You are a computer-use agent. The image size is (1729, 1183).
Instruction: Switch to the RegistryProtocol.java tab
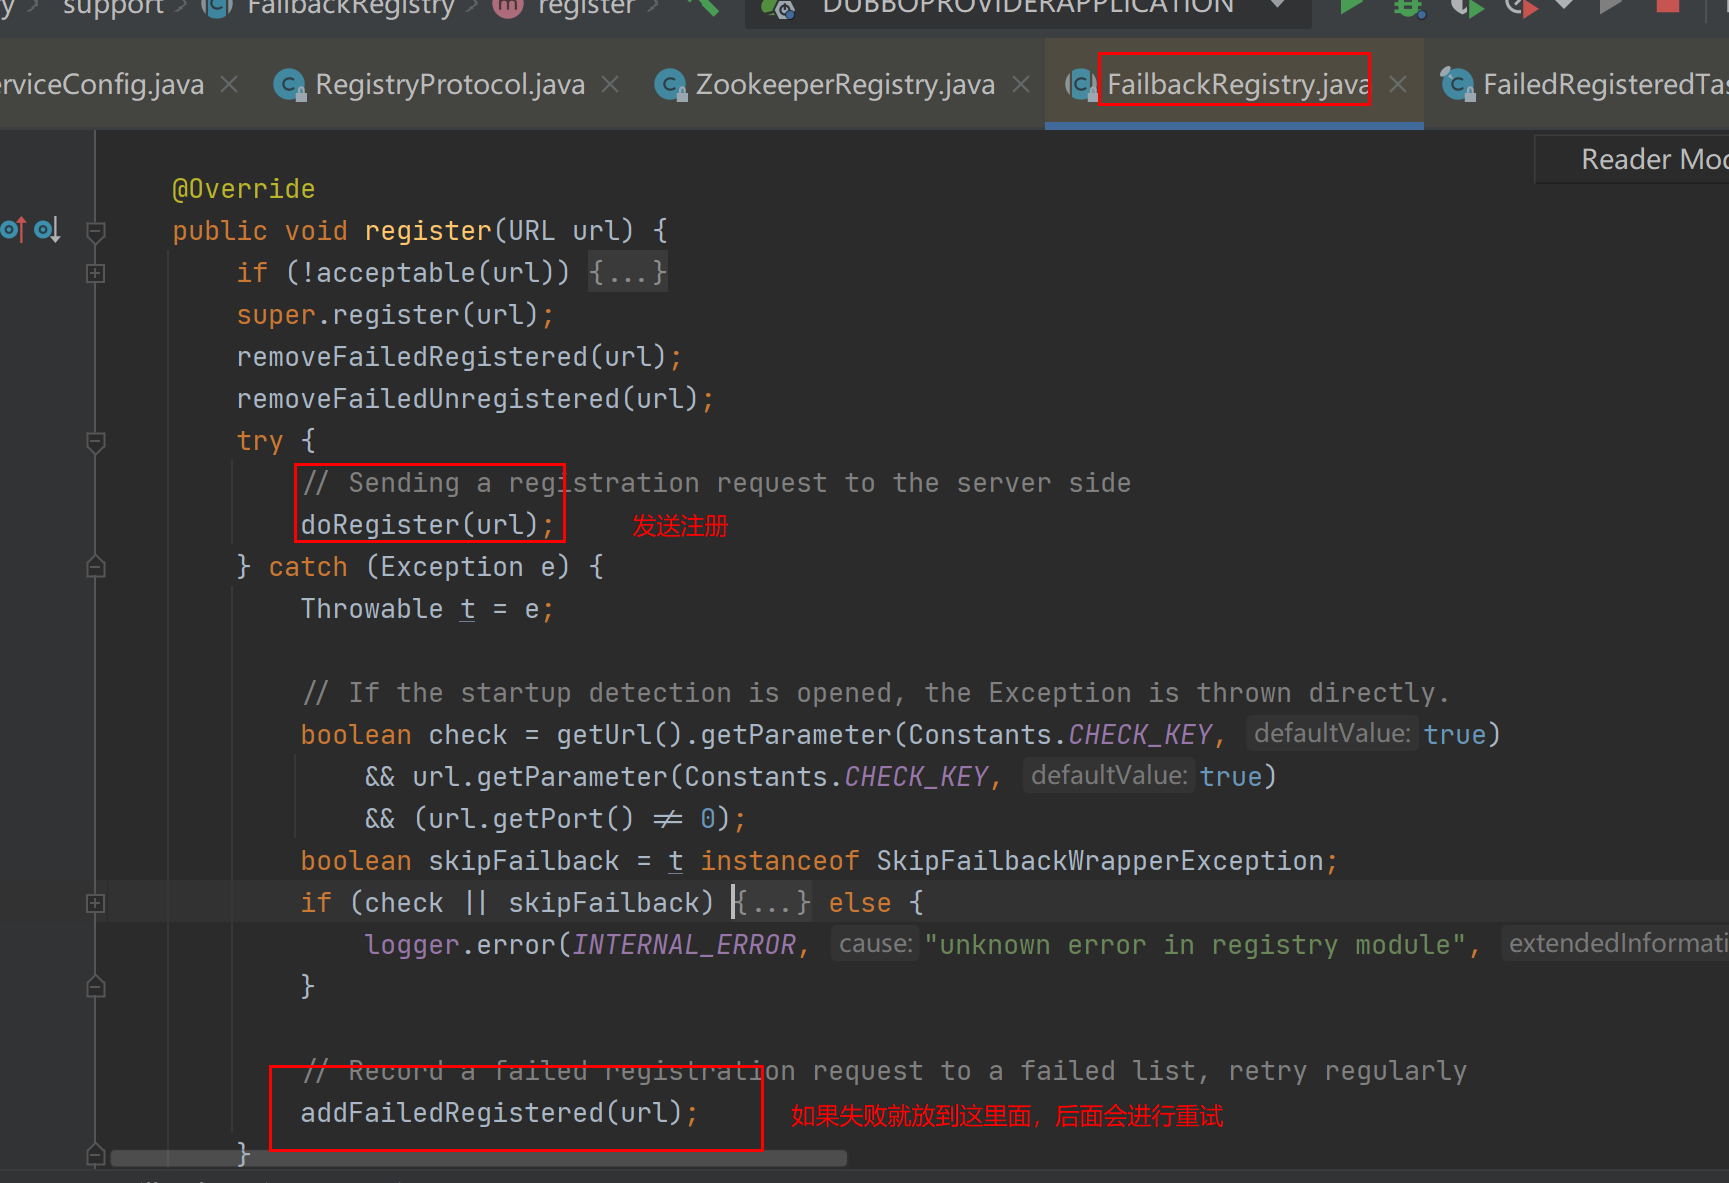coord(450,84)
